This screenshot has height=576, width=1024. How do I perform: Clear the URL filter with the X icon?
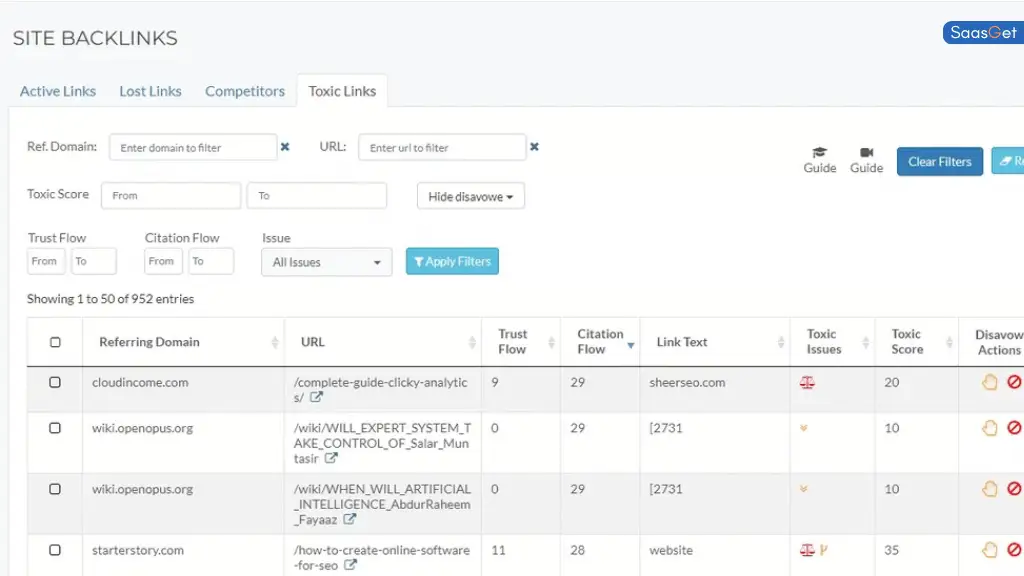point(534,147)
